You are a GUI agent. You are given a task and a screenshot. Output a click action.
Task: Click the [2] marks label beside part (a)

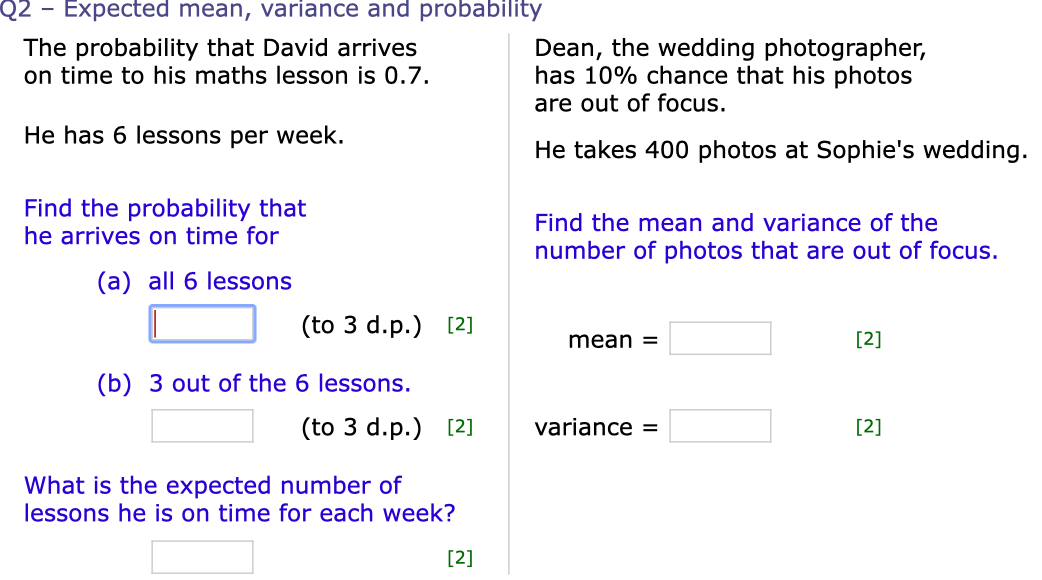(x=458, y=324)
